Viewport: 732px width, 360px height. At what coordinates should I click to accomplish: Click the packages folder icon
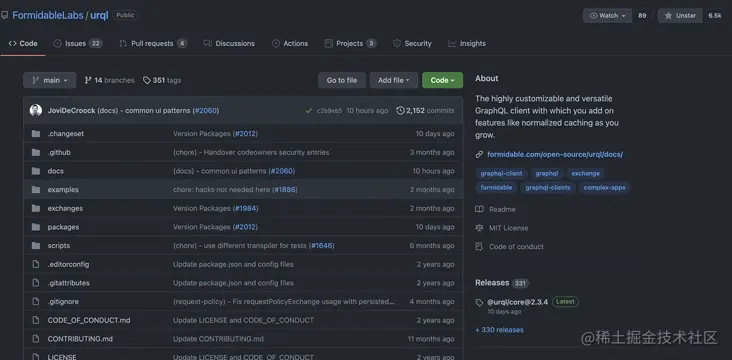[x=36, y=227]
